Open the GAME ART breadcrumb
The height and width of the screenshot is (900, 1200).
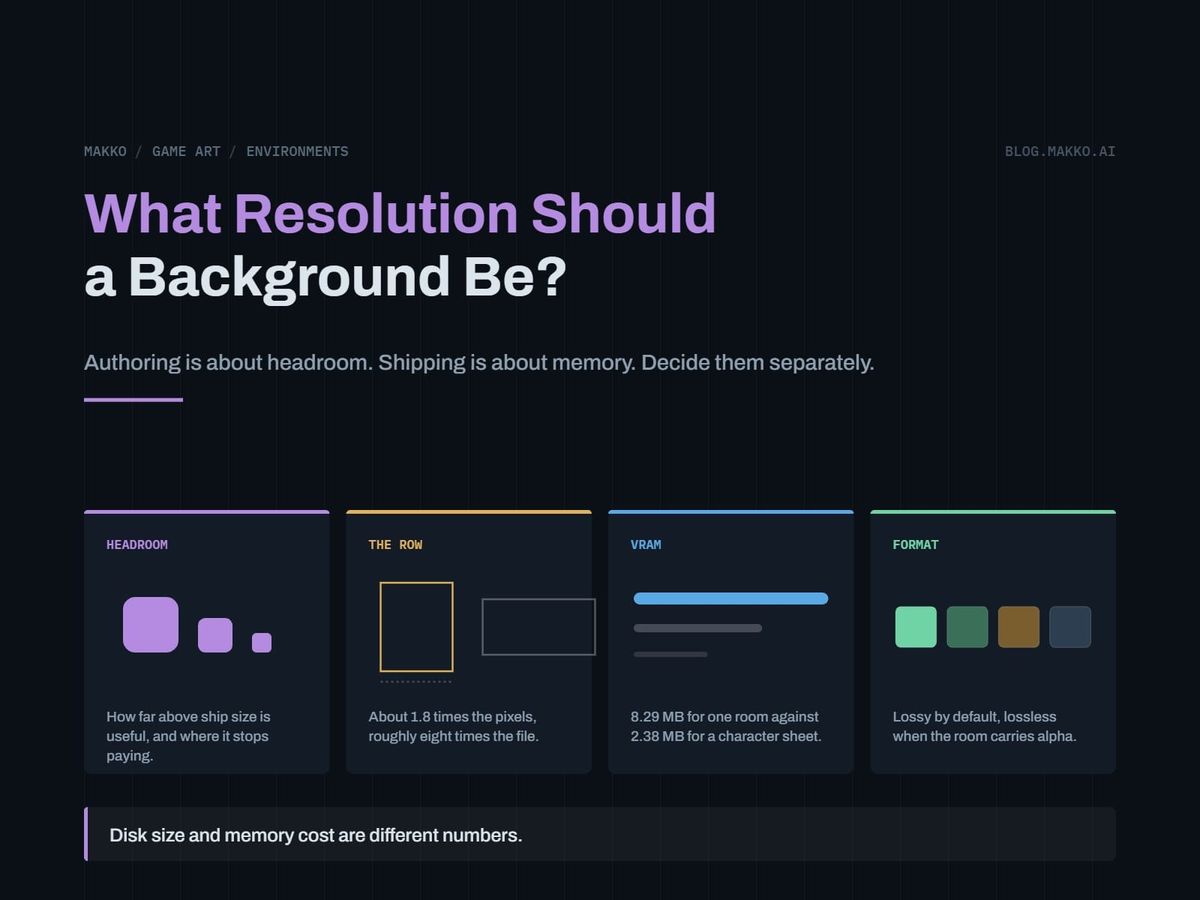pyautogui.click(x=186, y=151)
